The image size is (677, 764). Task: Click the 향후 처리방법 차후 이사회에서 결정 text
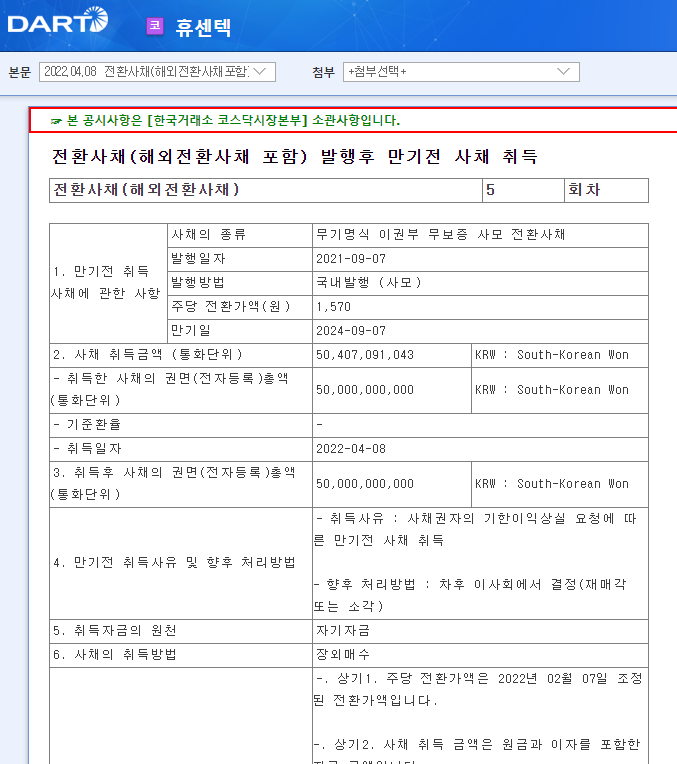tap(470, 595)
